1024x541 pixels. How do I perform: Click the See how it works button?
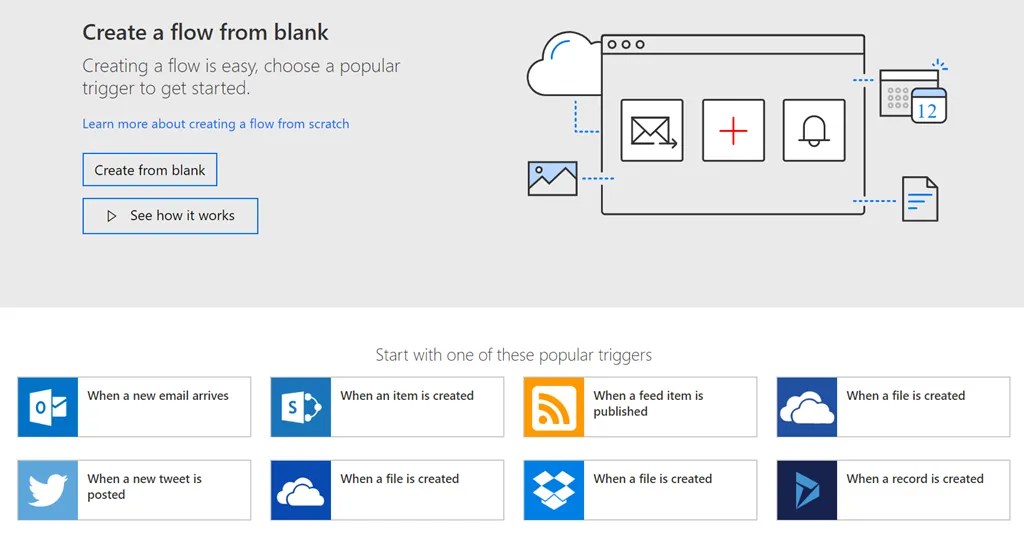[x=170, y=216]
